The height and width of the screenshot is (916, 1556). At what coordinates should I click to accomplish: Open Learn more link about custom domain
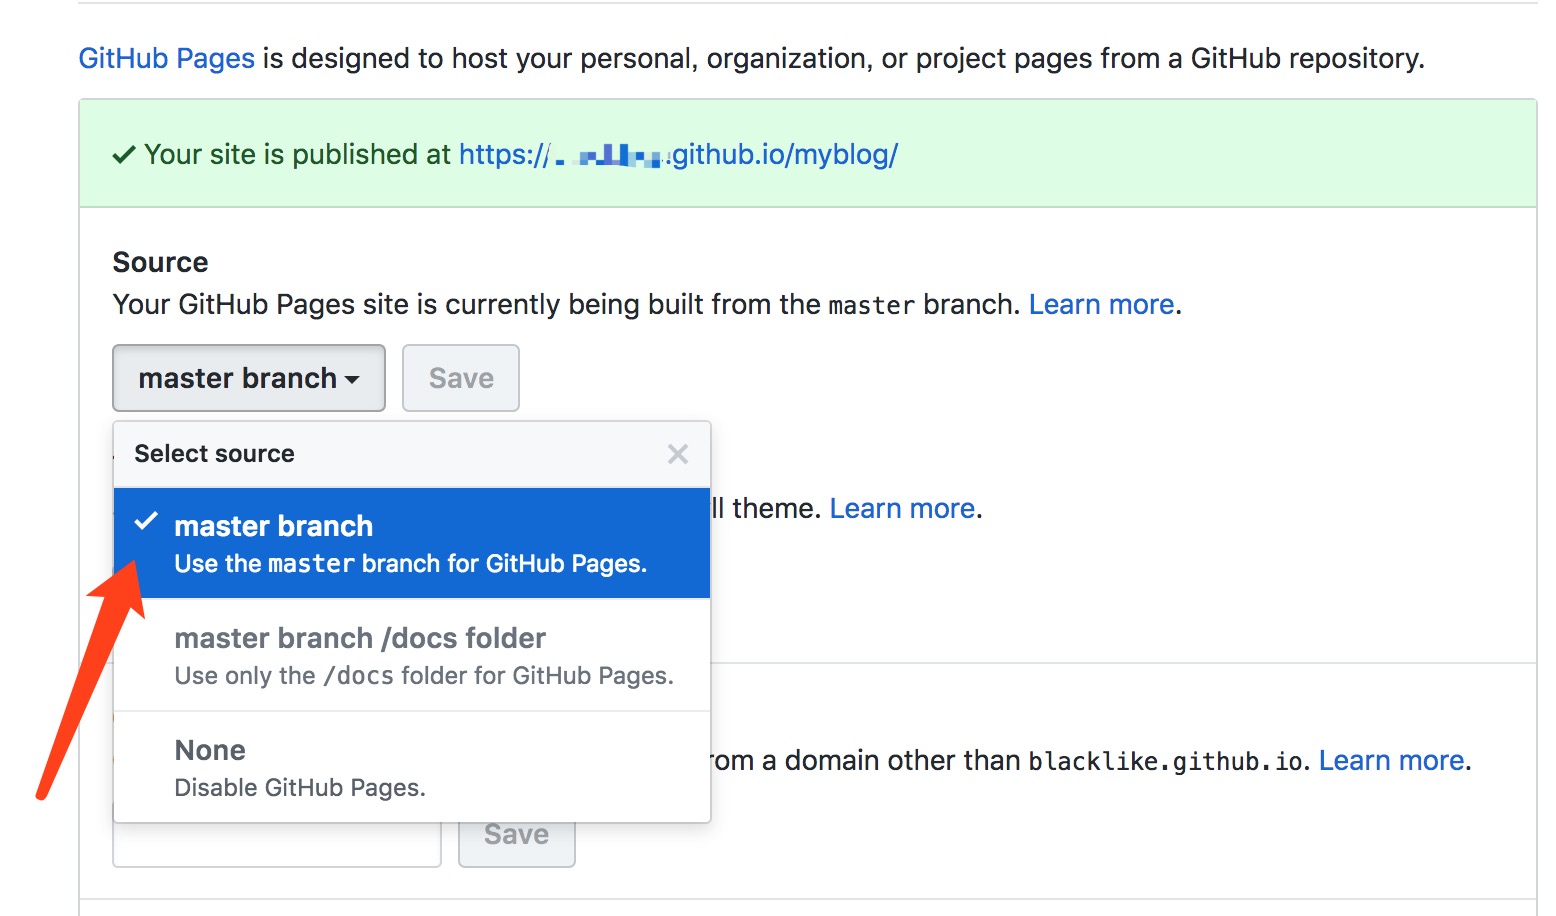pyautogui.click(x=1391, y=760)
